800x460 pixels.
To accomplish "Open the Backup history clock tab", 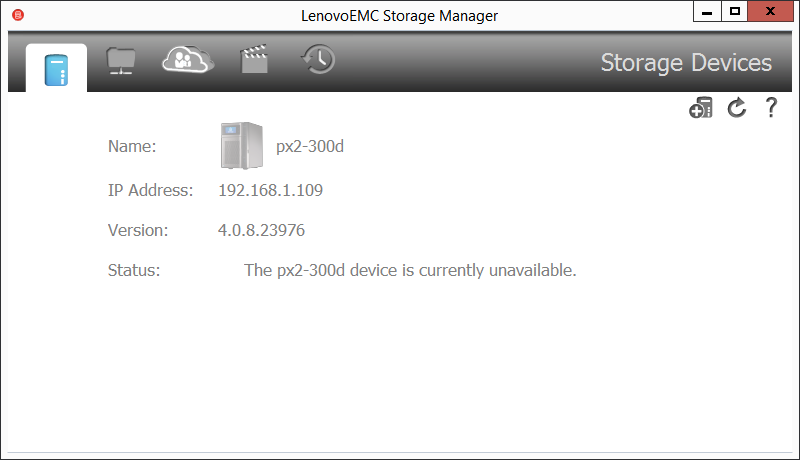I will coord(318,60).
